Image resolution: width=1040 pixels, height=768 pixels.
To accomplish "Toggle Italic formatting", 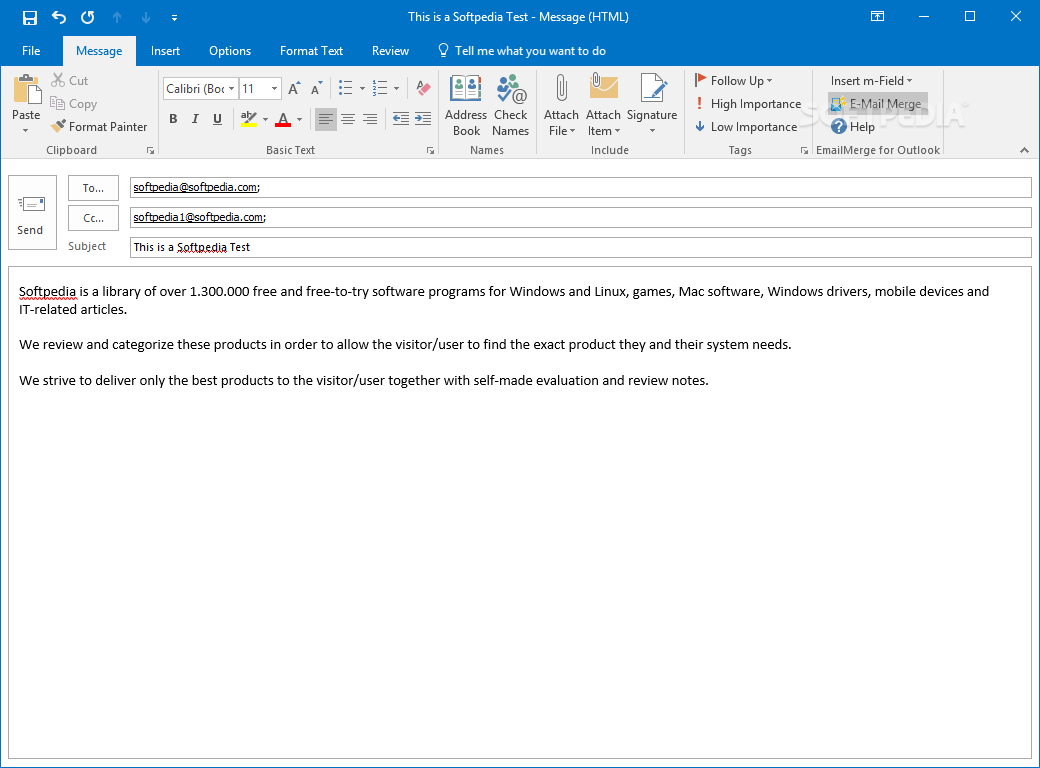I will pyautogui.click(x=195, y=119).
